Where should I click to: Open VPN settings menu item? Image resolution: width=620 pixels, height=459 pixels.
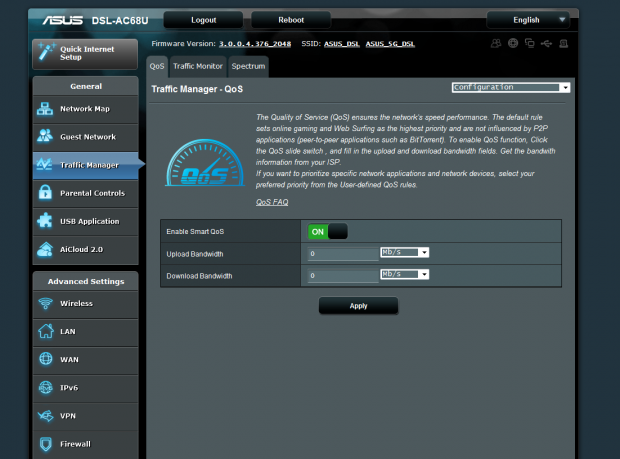[x=85, y=416]
